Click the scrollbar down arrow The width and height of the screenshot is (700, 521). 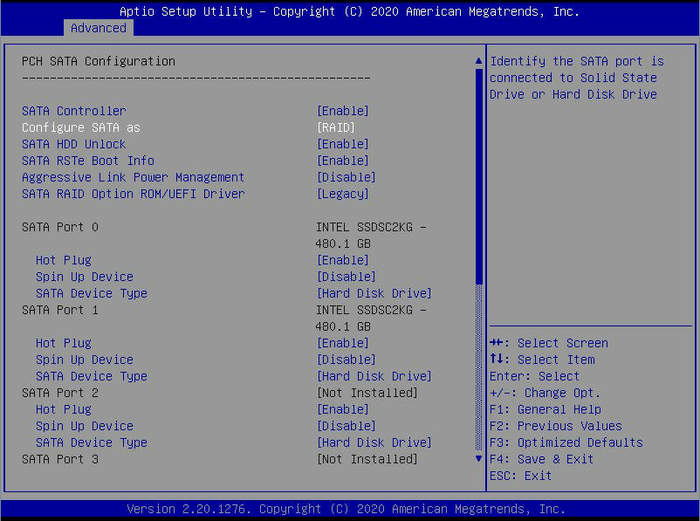coord(478,459)
